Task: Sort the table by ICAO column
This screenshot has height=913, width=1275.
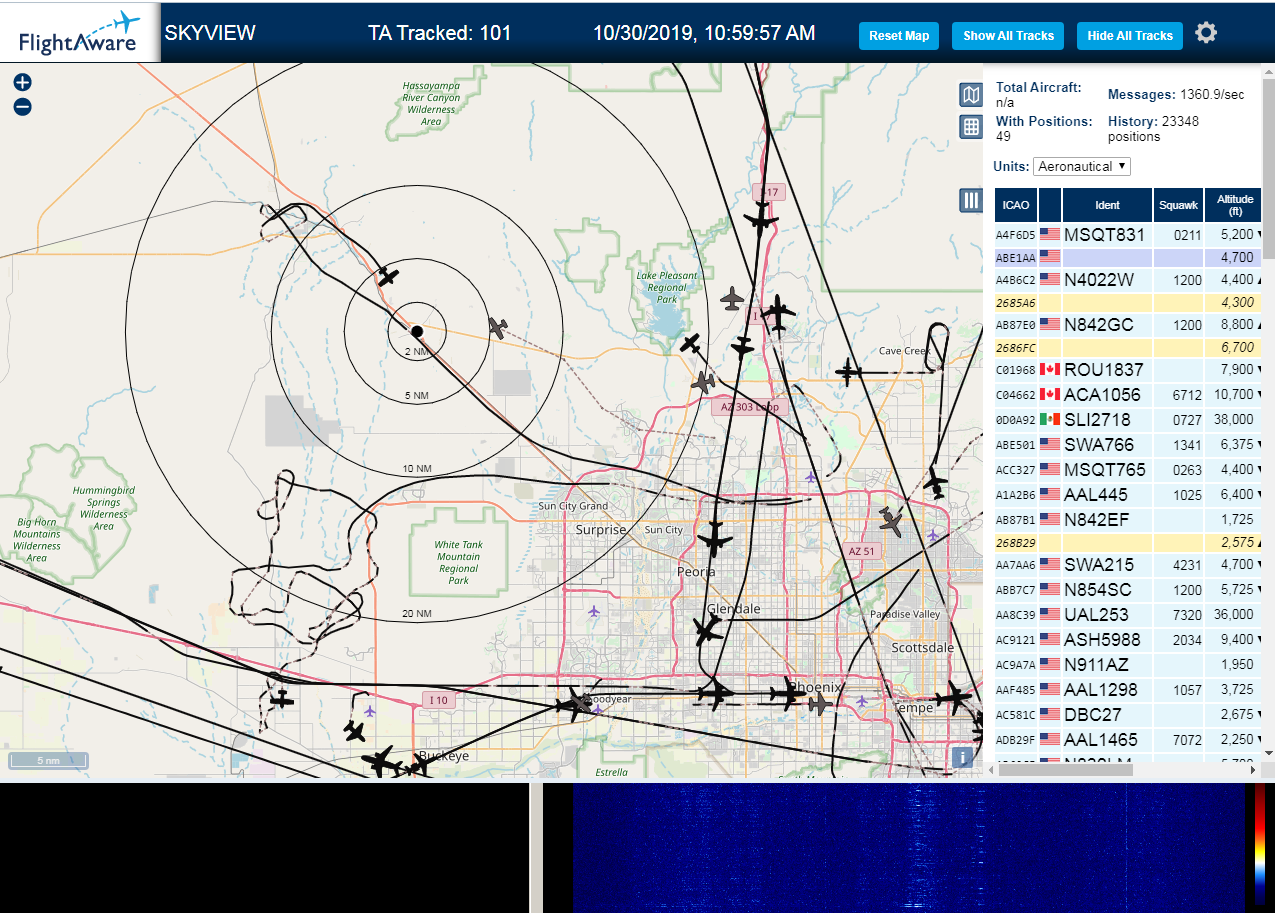Action: click(x=1016, y=205)
